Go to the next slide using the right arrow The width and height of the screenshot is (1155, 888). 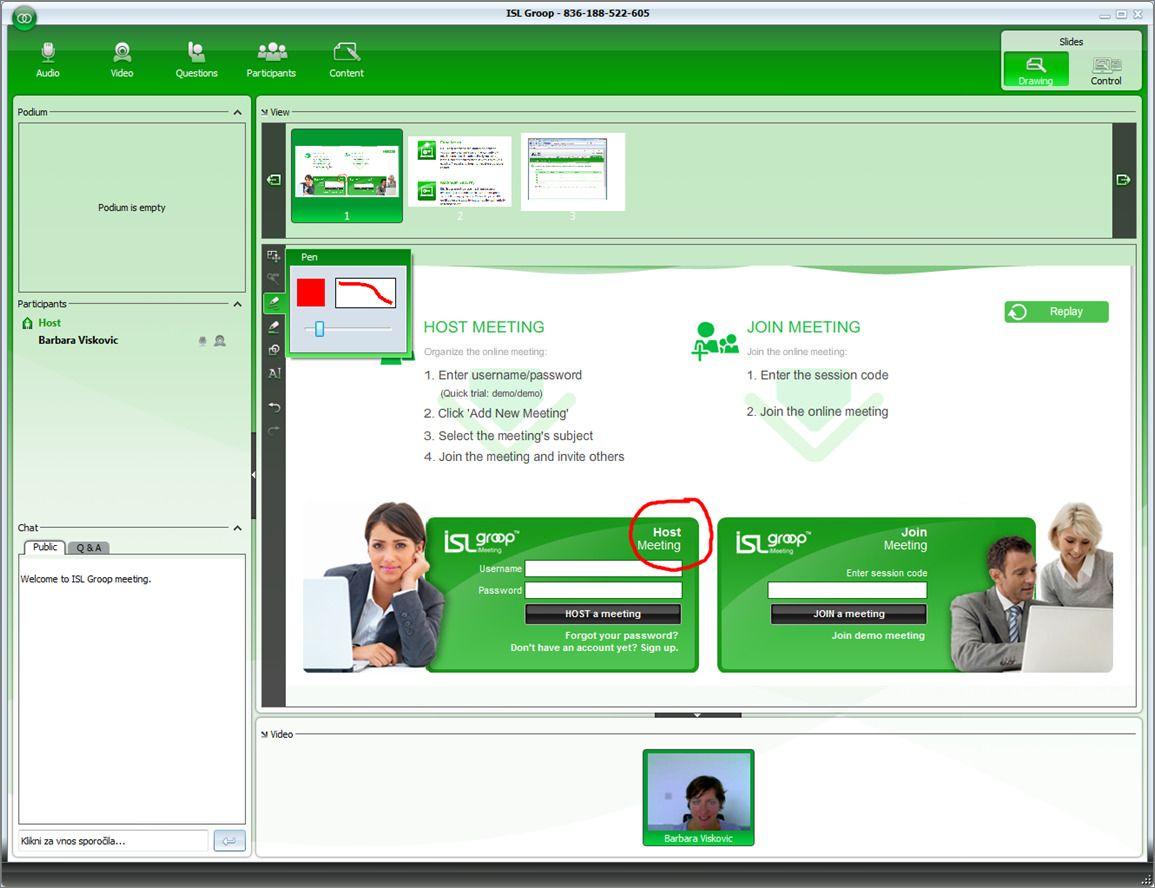pos(1123,180)
